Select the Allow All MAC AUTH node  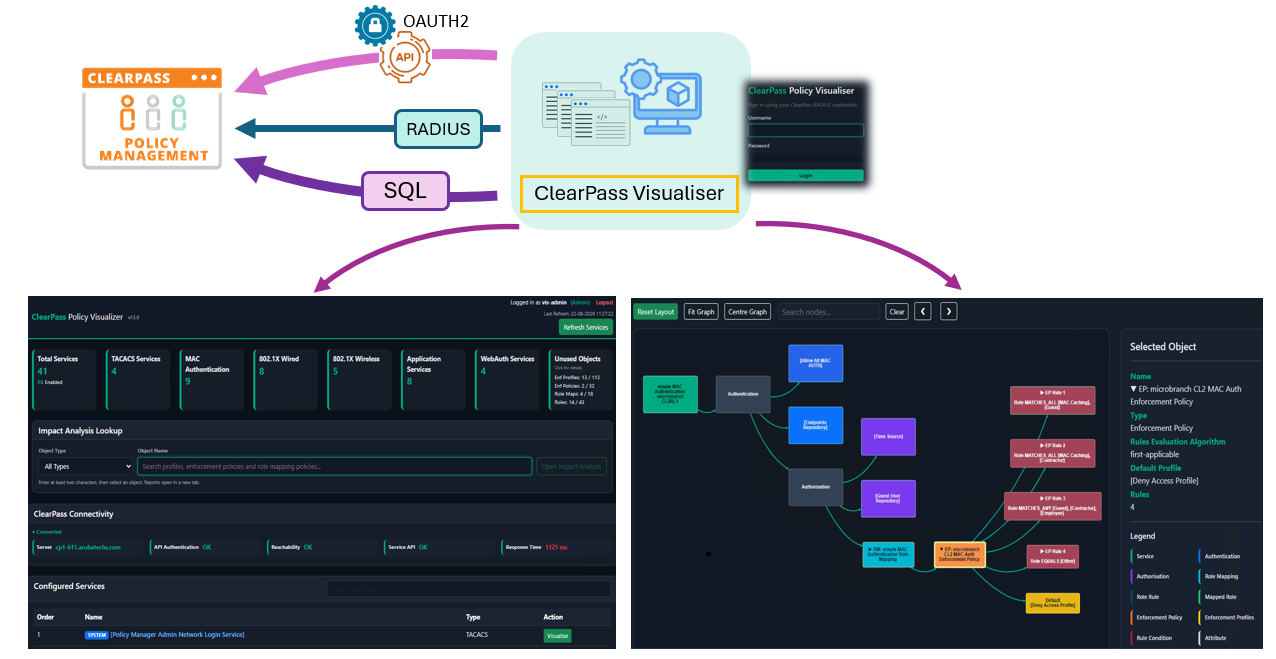coord(815,363)
